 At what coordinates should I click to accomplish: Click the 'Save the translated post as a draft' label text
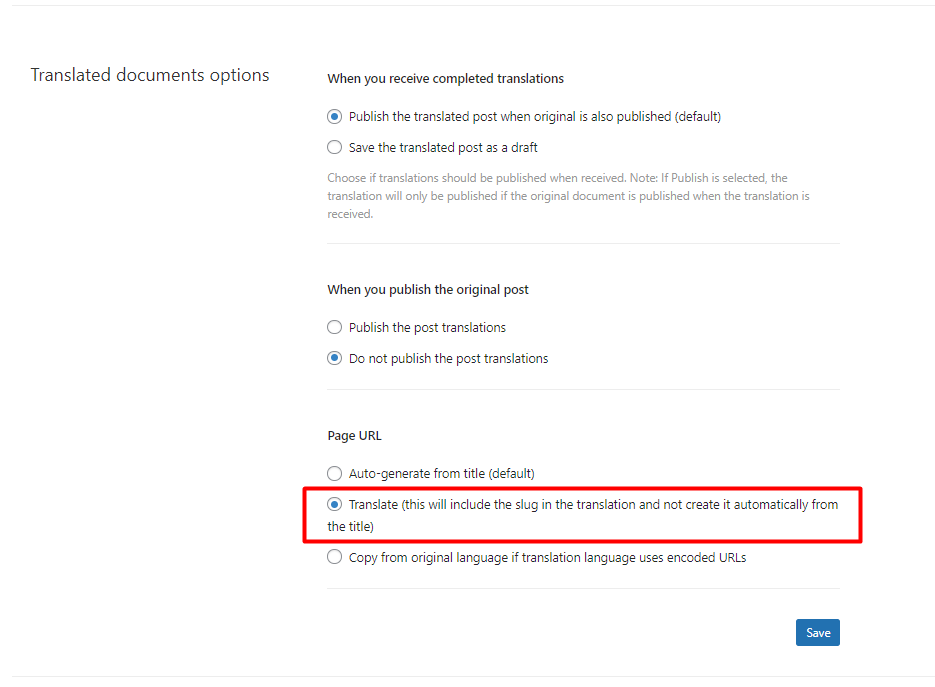(x=443, y=147)
